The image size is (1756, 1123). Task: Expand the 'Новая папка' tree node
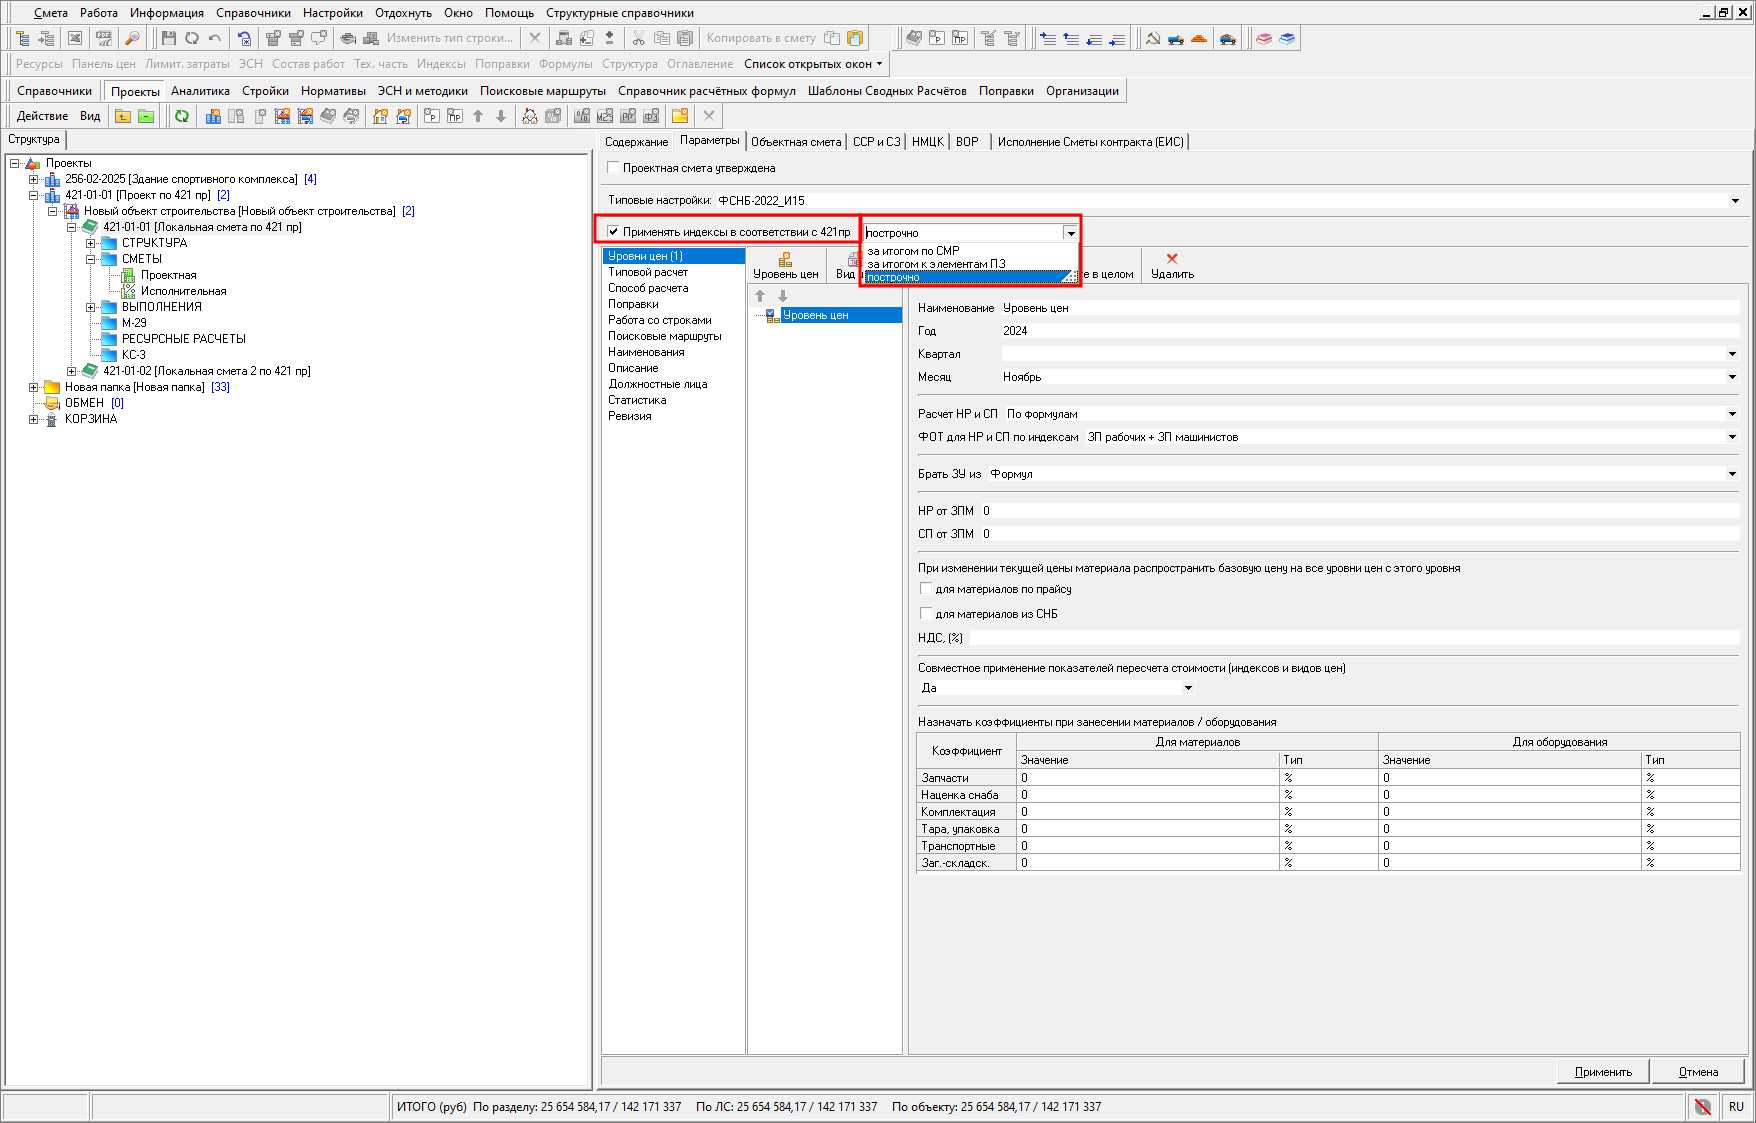coord(34,387)
